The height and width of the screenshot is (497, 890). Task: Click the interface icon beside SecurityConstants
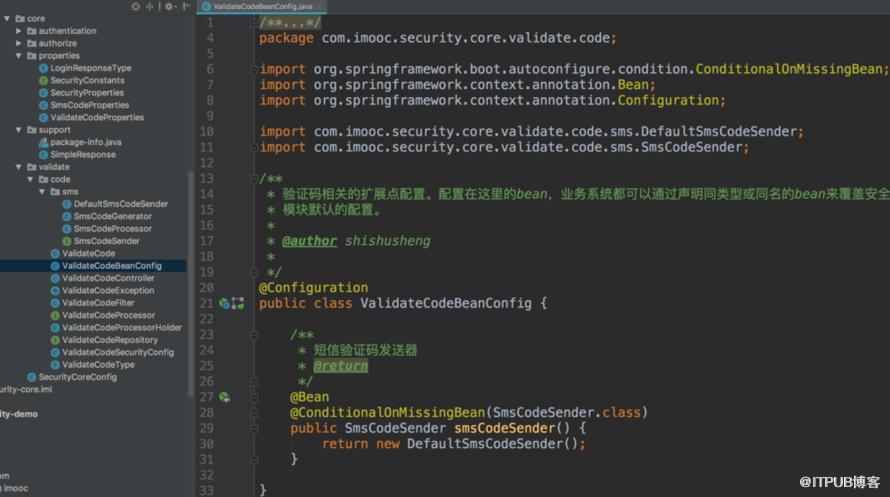43,81
